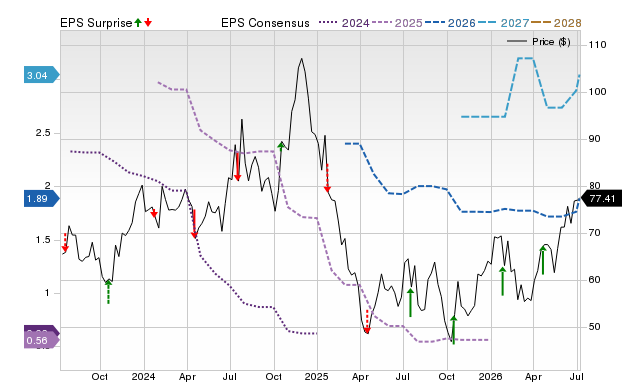Select the green surprise arrow at July 2025

tap(410, 302)
